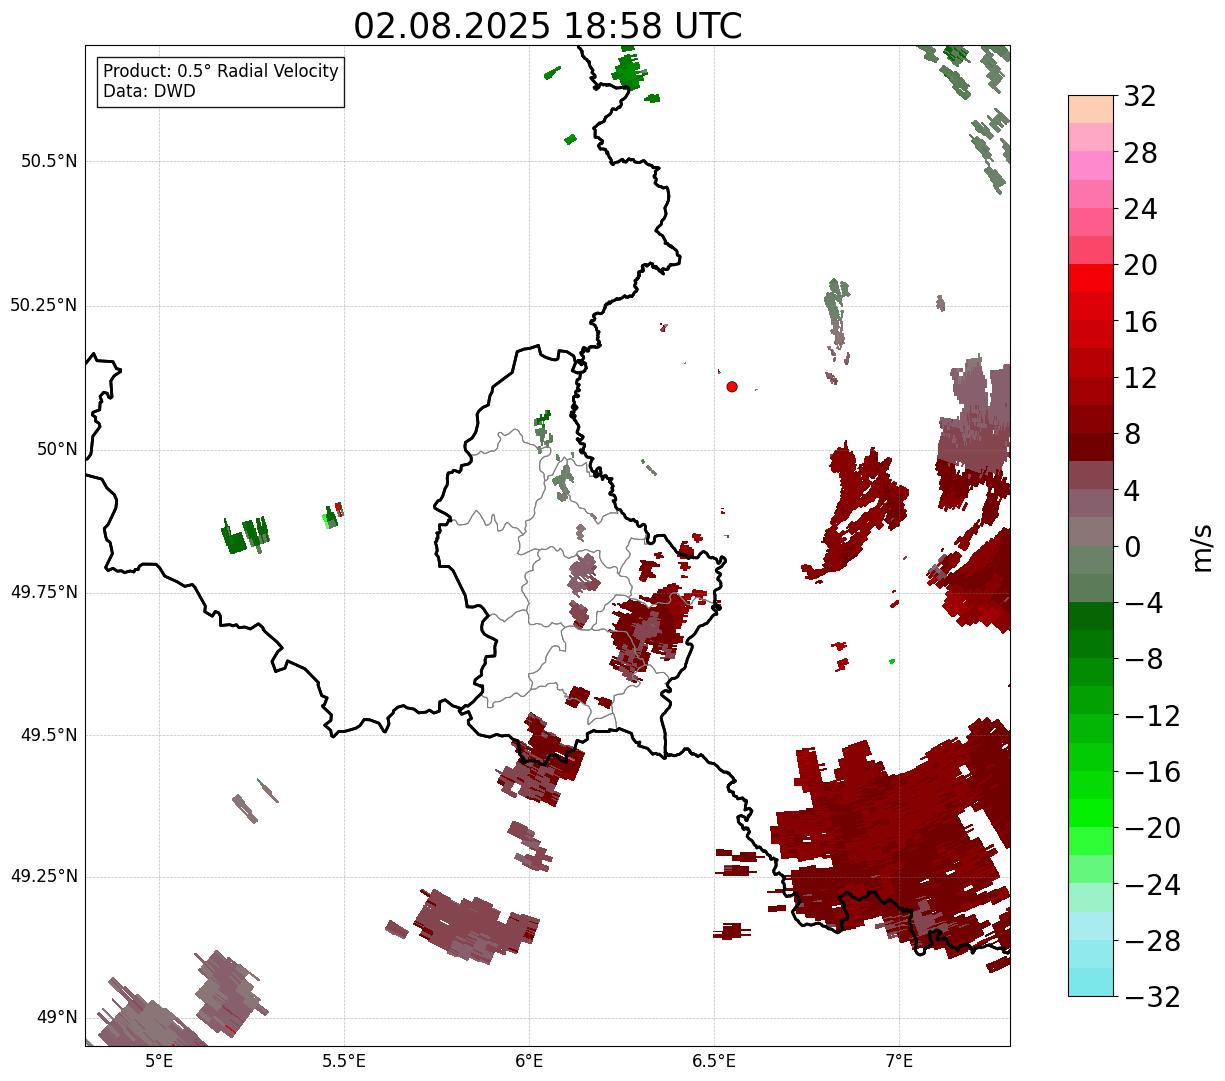
Task: Click the colorbar value 28
Action: click(x=1140, y=153)
